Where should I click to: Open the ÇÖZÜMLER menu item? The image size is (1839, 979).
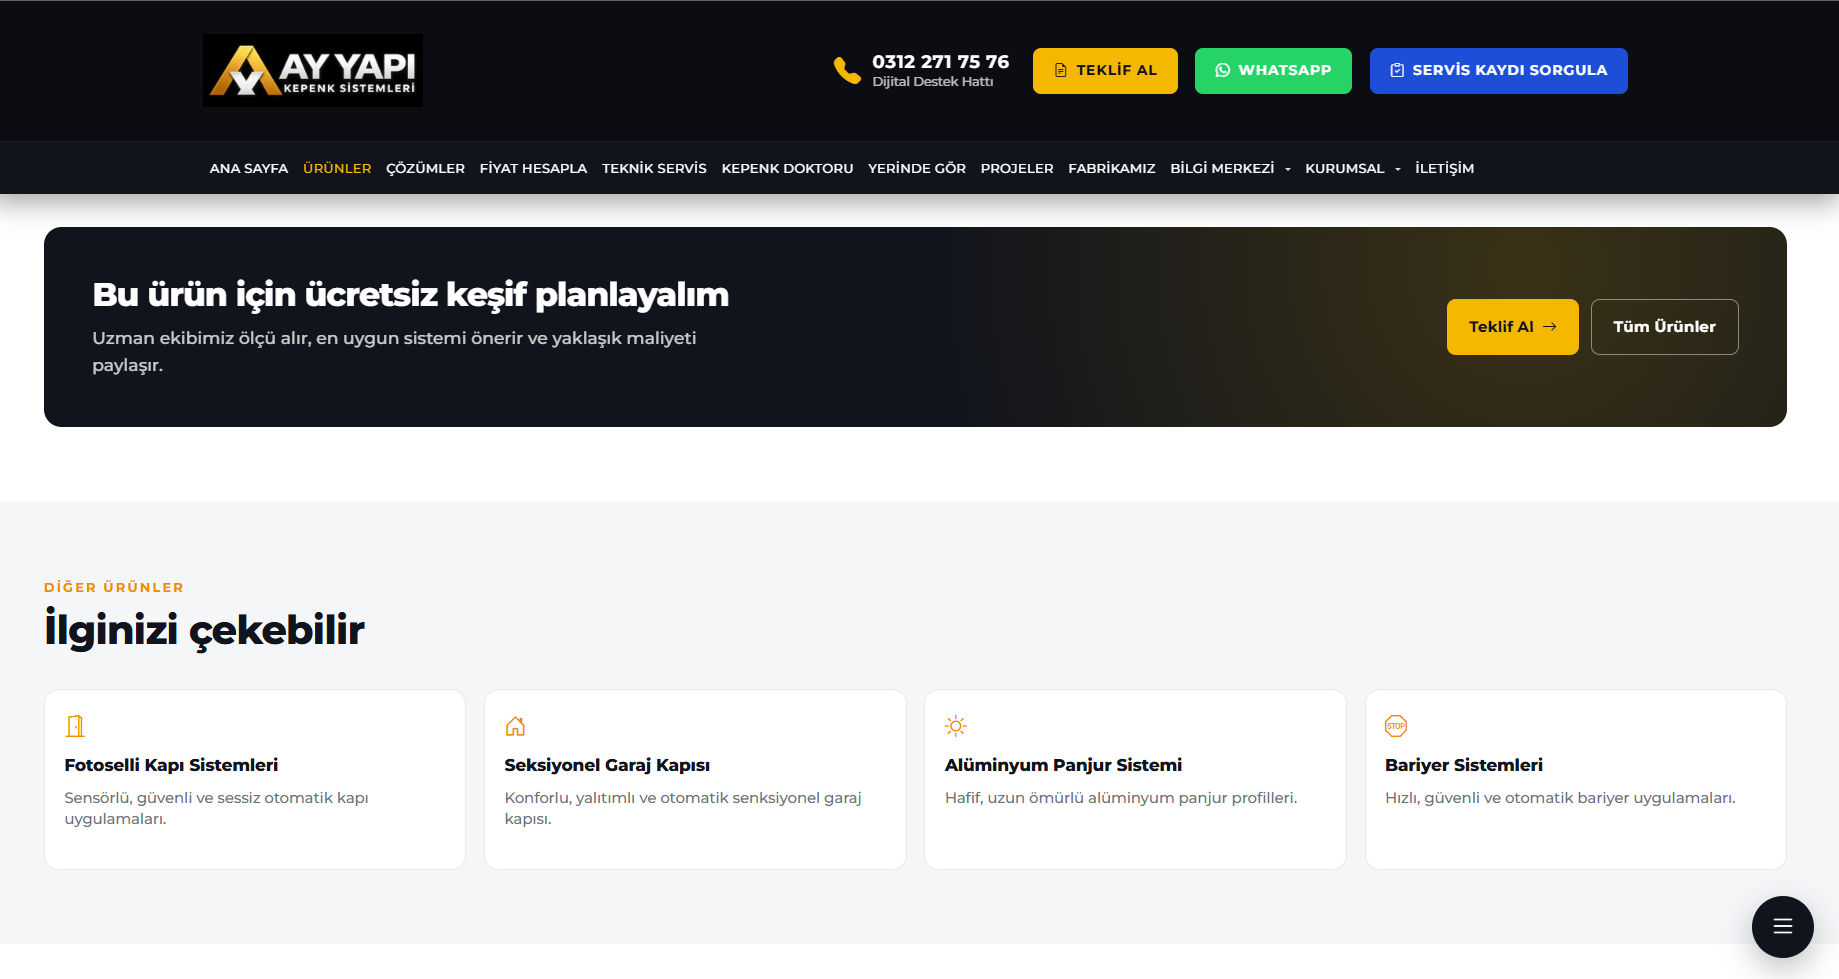425,168
